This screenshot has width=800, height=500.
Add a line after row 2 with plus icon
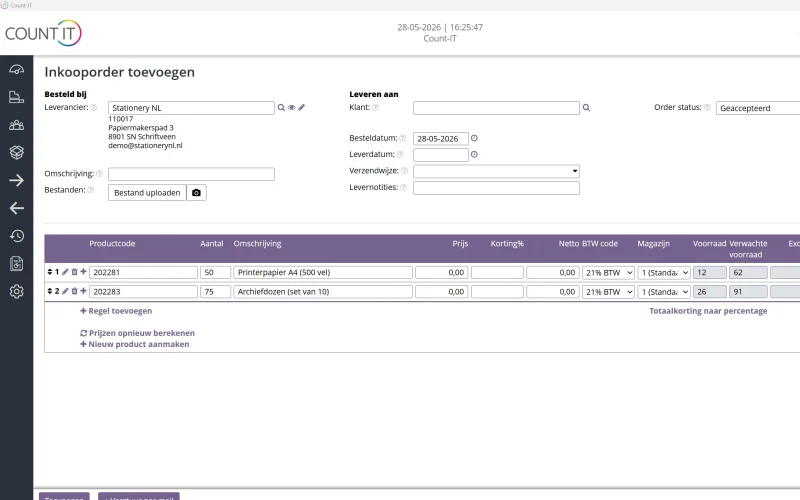(x=83, y=291)
